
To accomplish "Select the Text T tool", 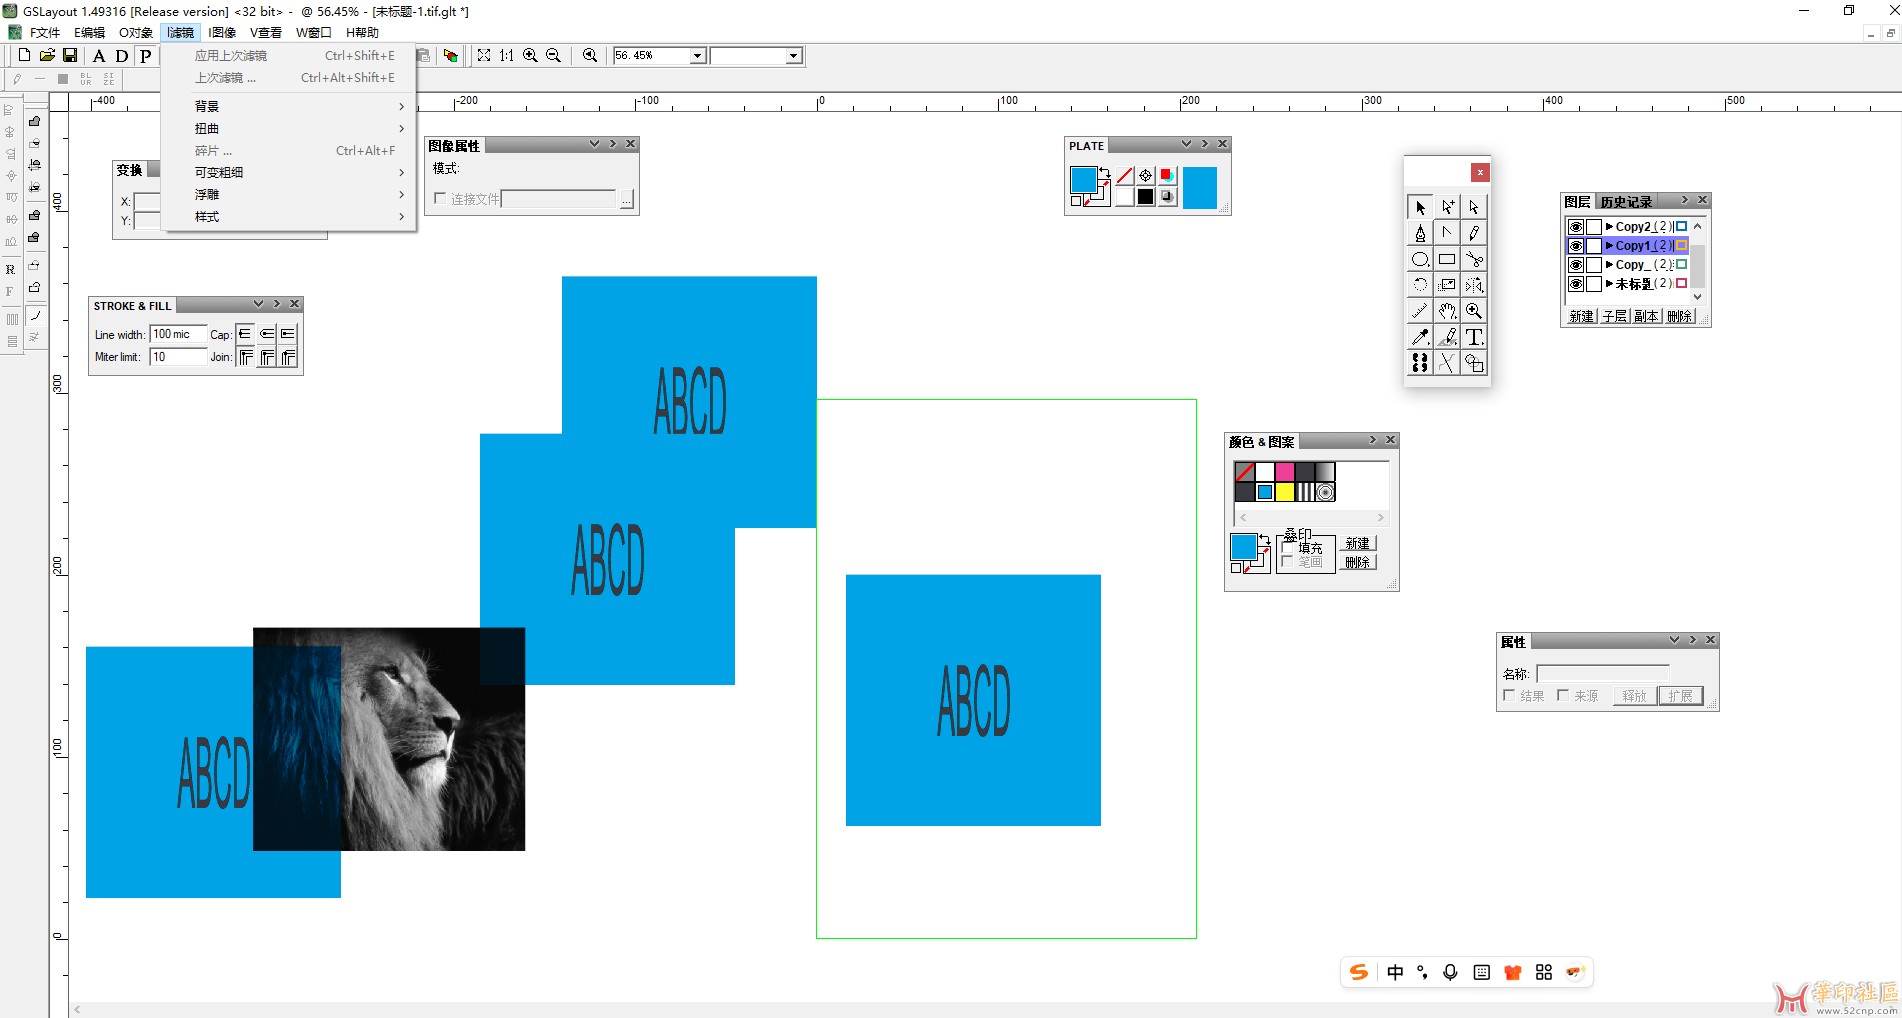I will [x=1474, y=337].
